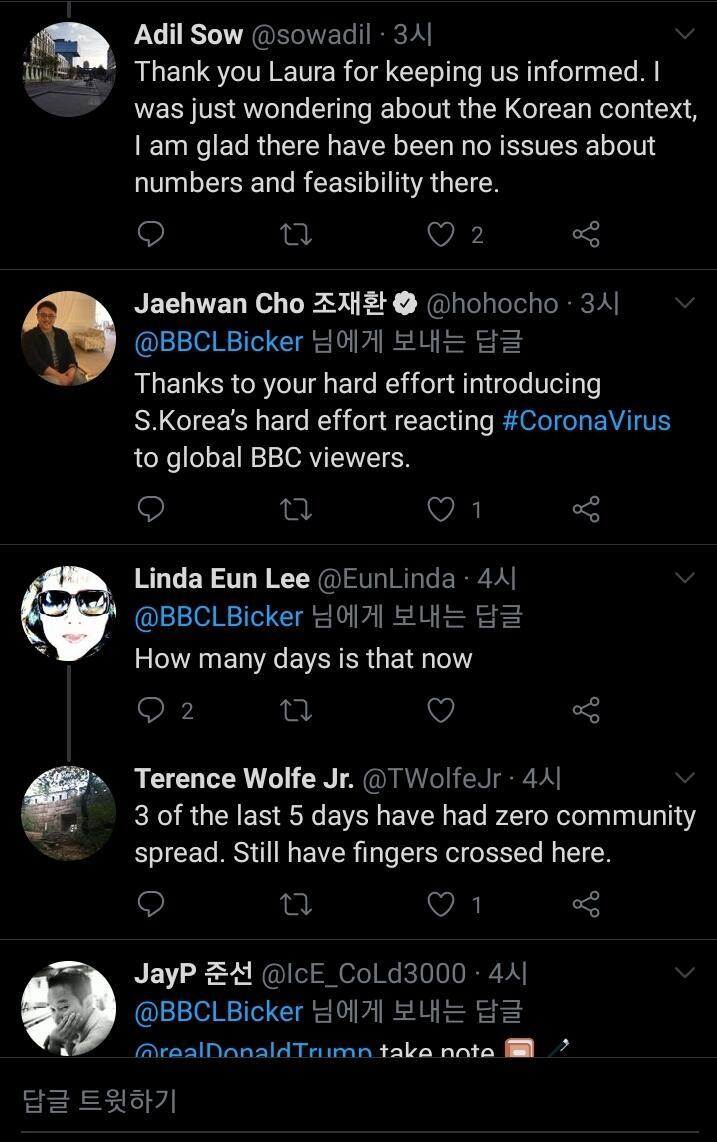Open chevron menu on JayP's tweet
This screenshot has width=717, height=1142.
pyautogui.click(x=685, y=972)
